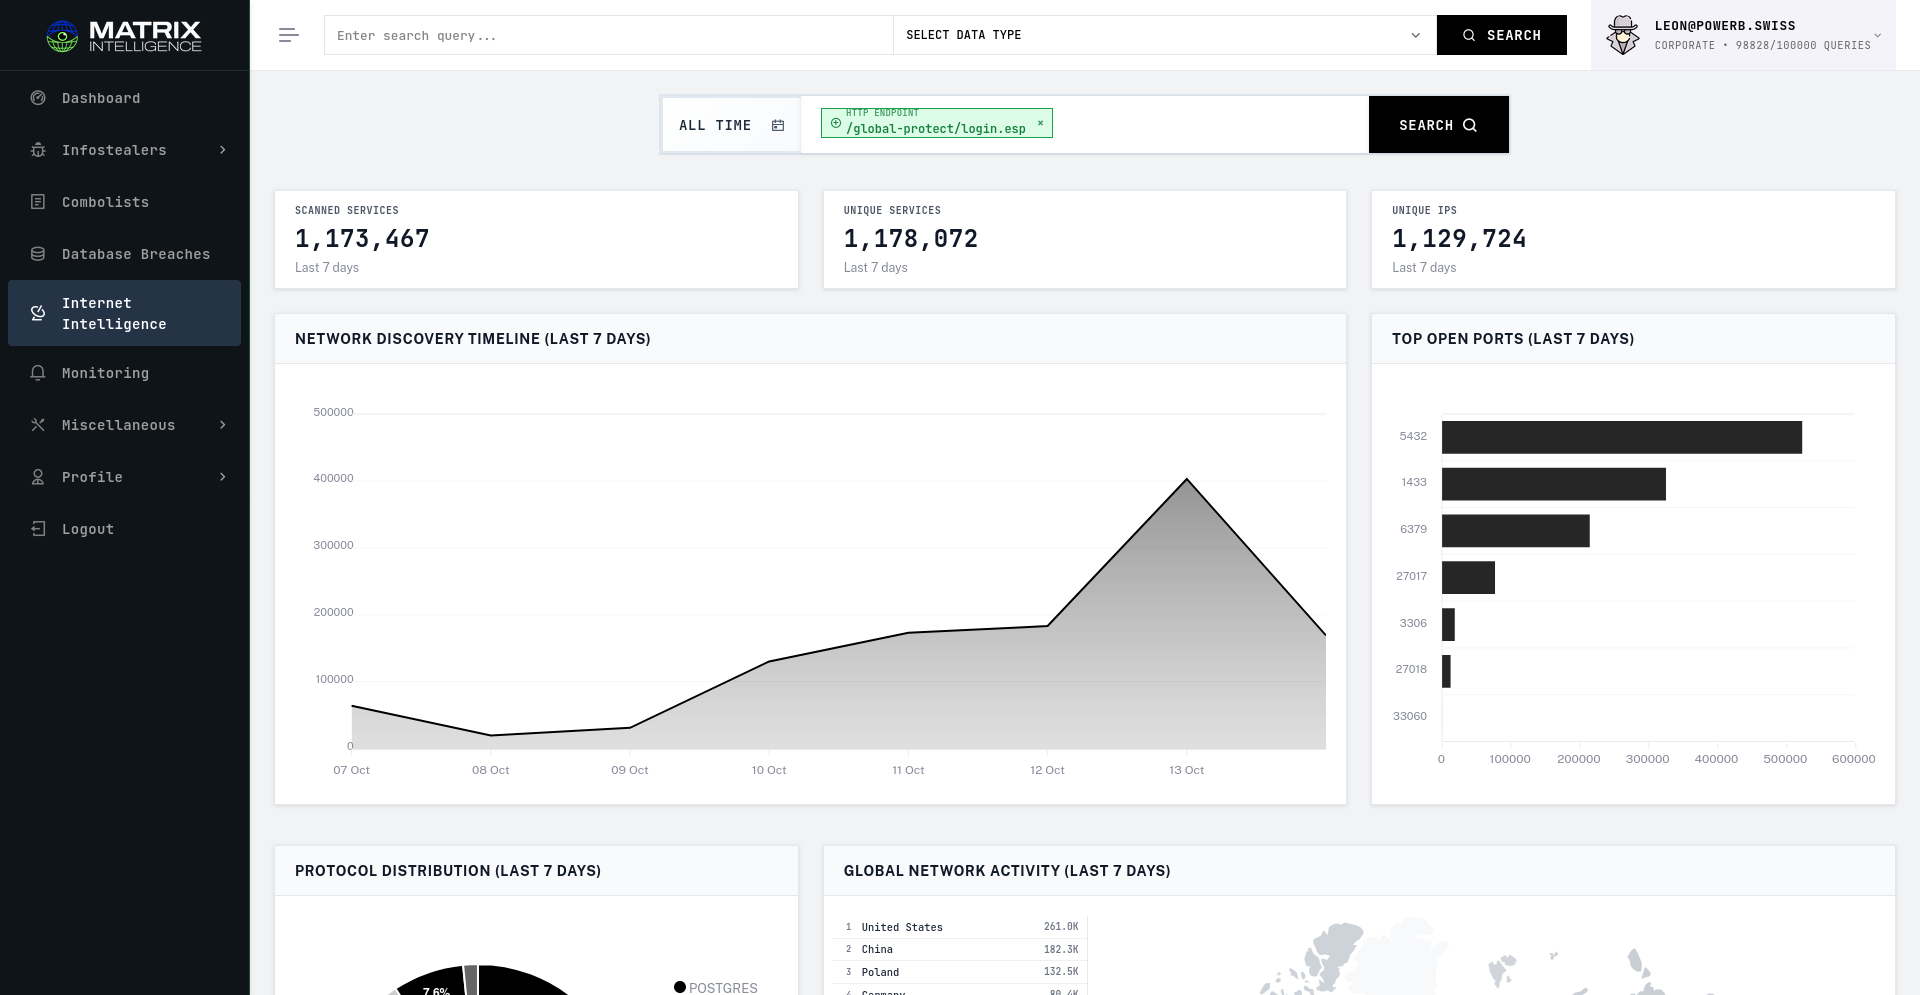
Task: Click the Monitoring bell icon
Action: [x=38, y=373]
